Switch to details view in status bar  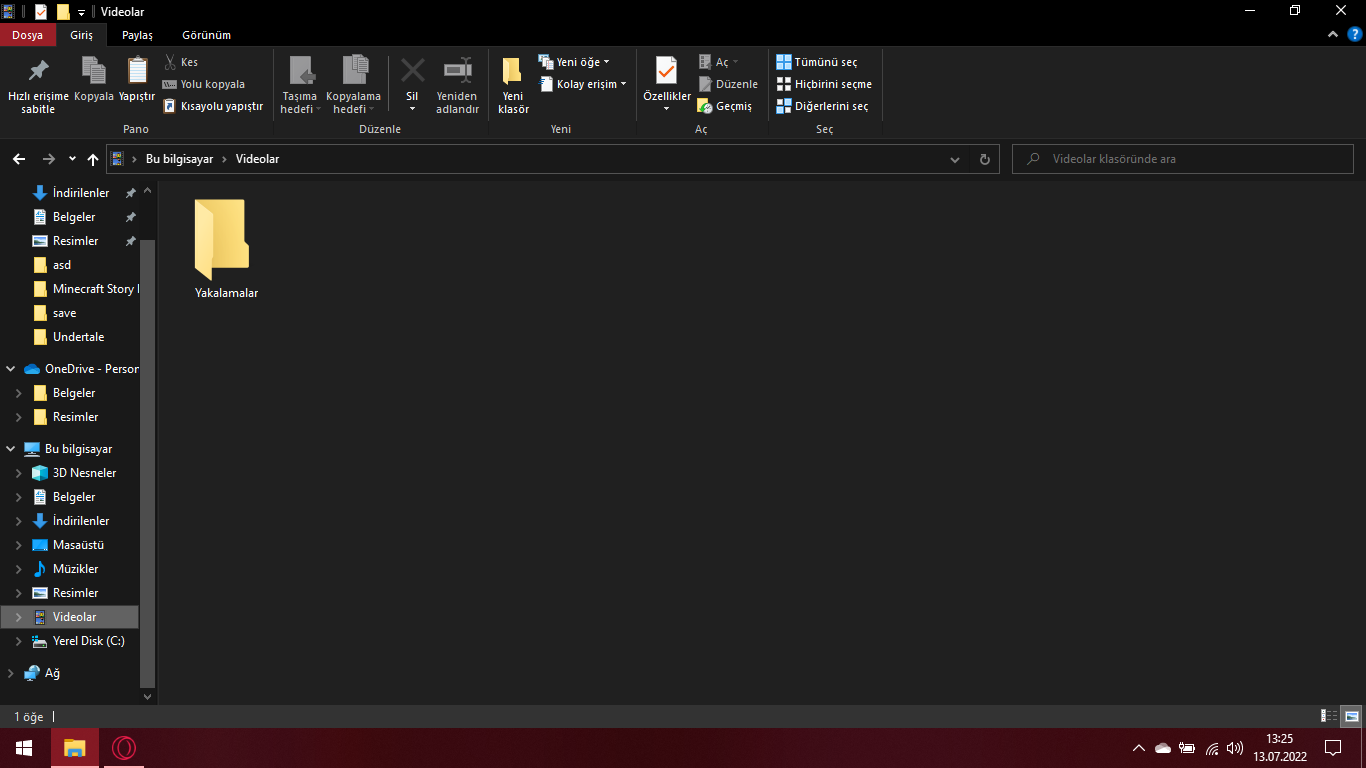[x=1329, y=716]
